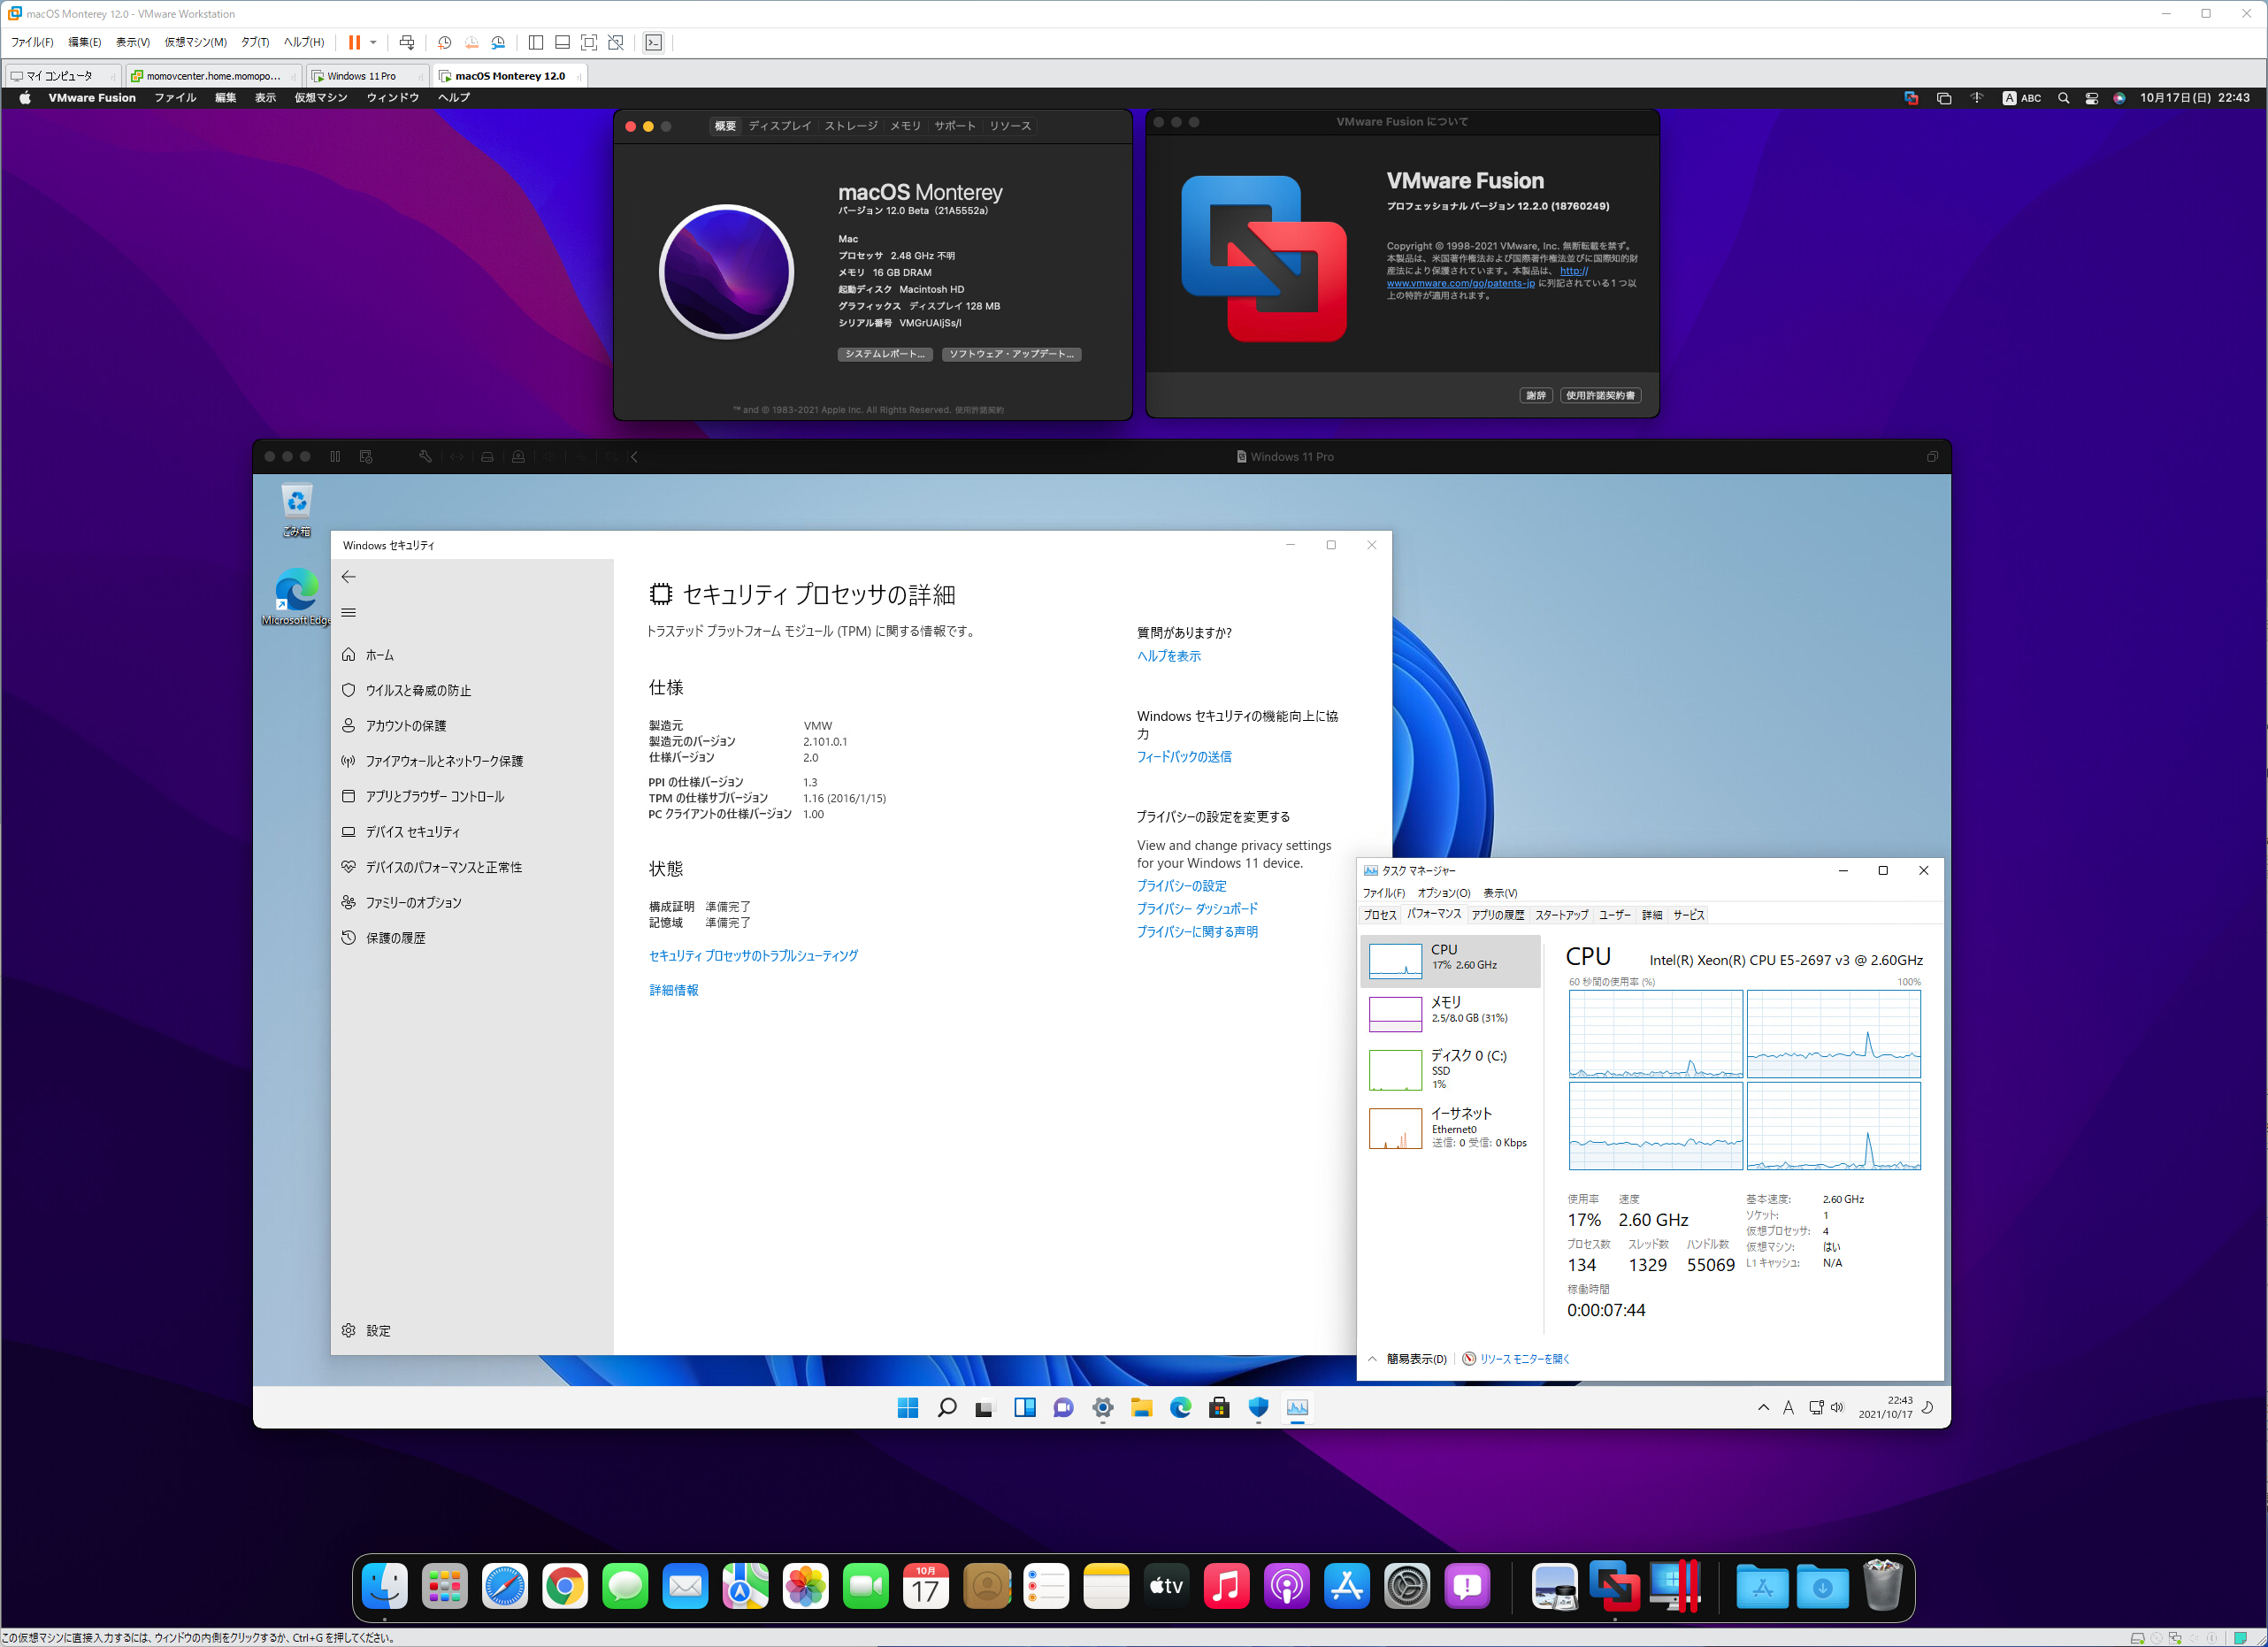Open the セキュリティ プロセッサのトラブルシューティング link

[753, 956]
